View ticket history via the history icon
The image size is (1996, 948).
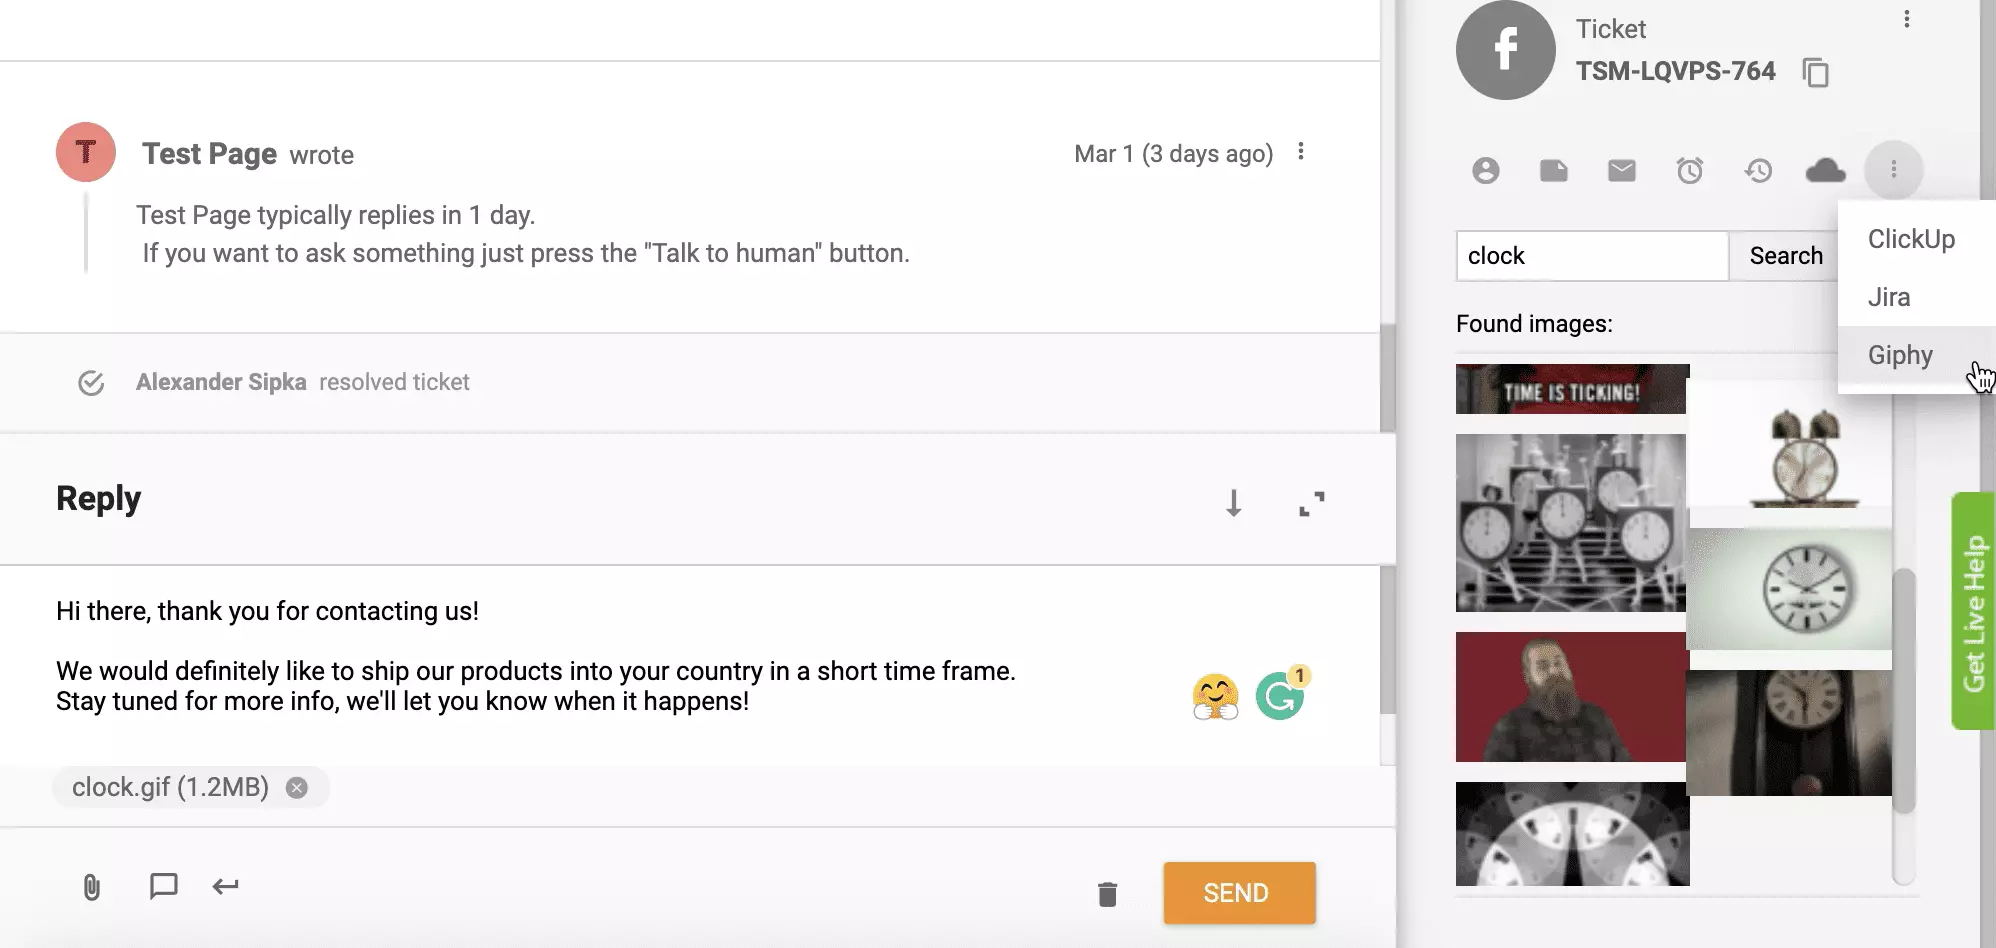tap(1758, 170)
